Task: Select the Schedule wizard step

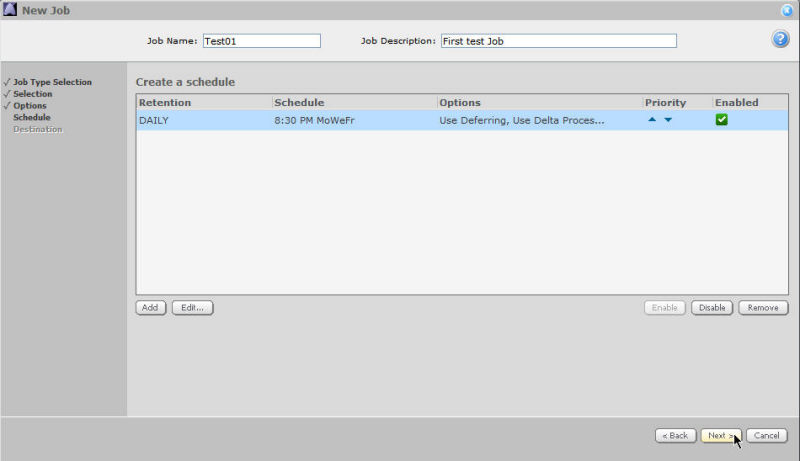Action: coord(31,117)
